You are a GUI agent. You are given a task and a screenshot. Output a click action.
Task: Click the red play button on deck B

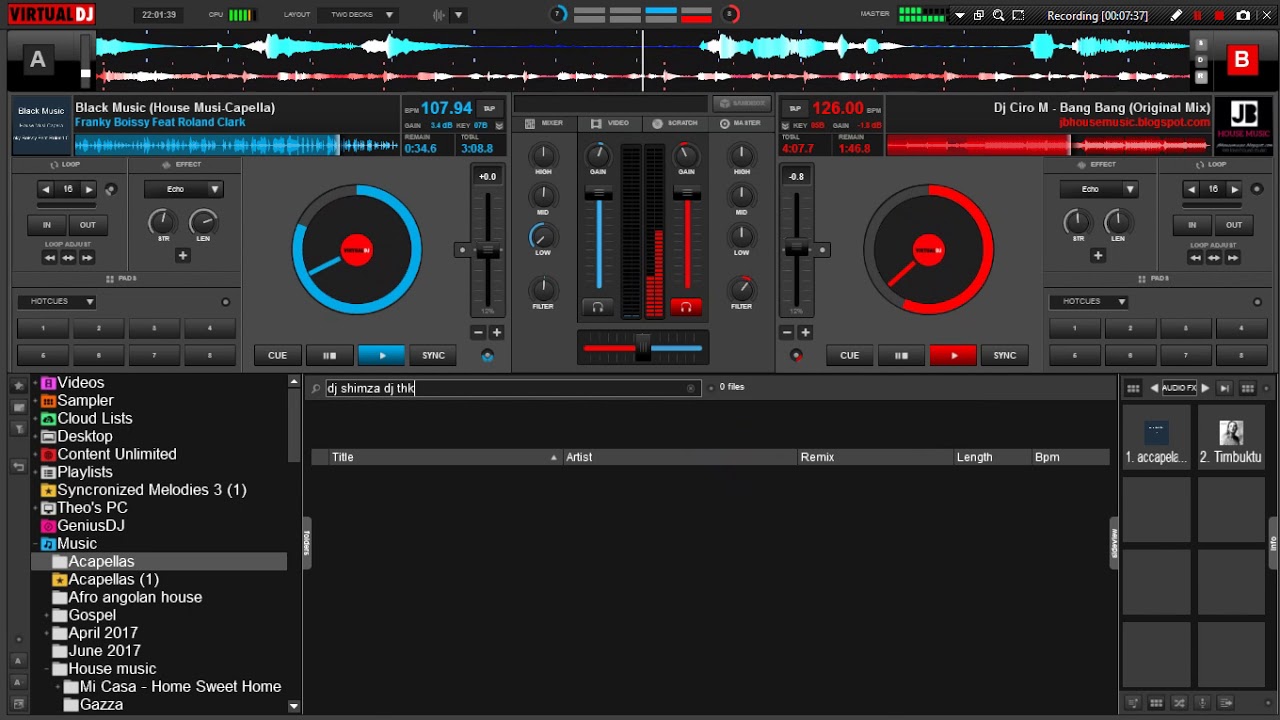pos(953,355)
